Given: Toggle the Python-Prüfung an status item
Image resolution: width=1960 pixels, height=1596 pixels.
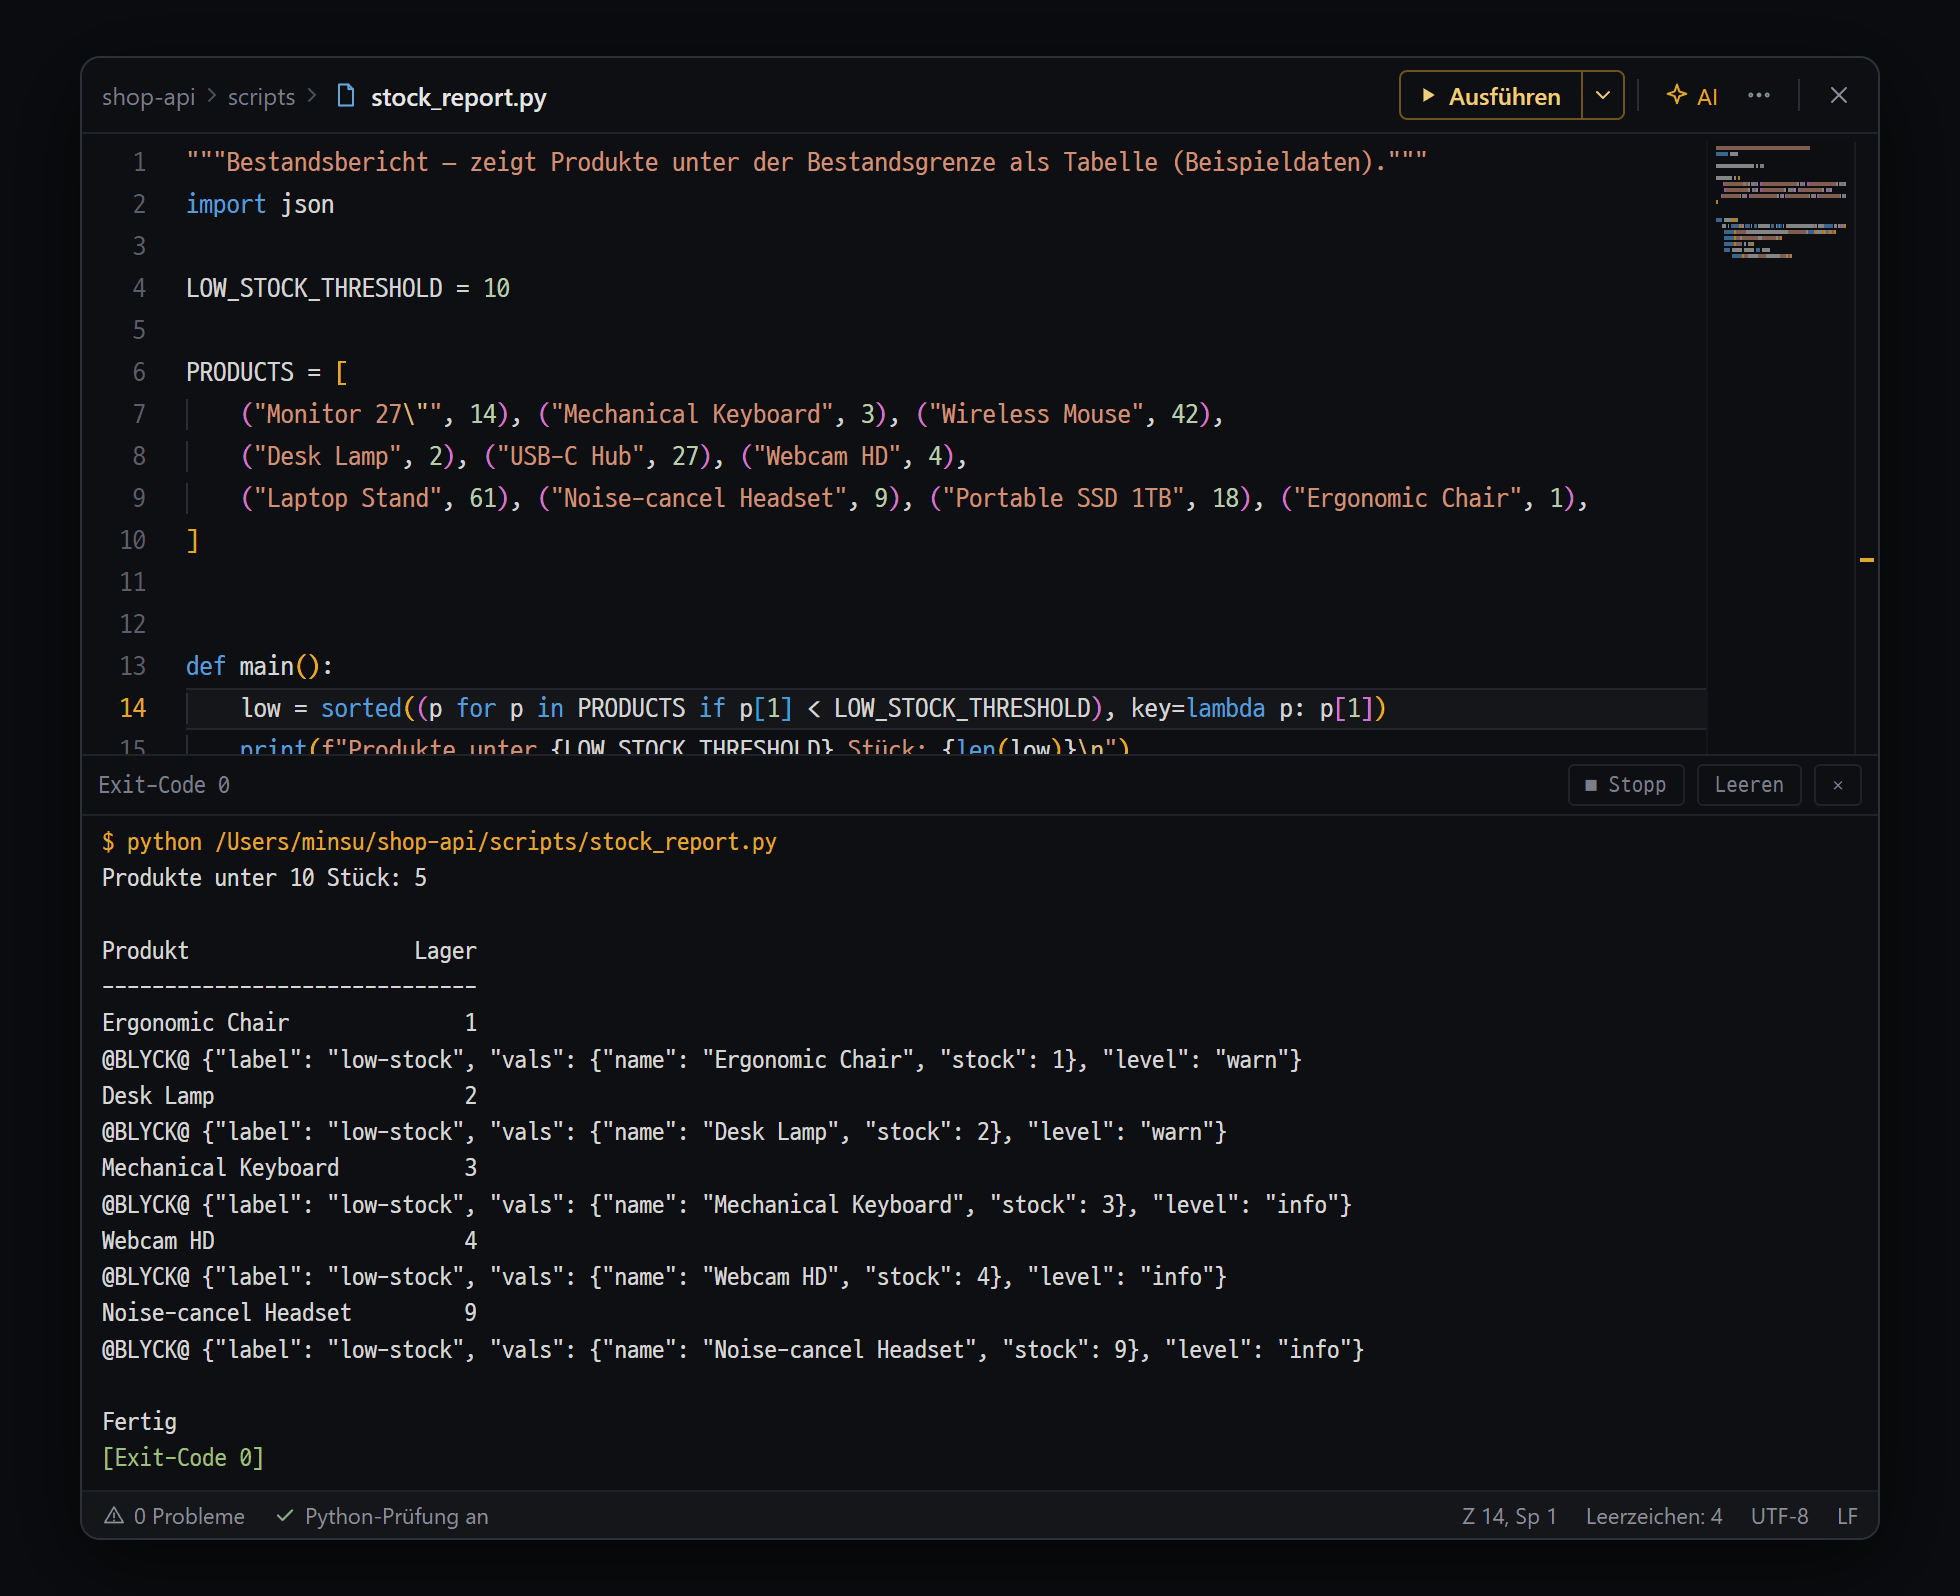Looking at the screenshot, I should 382,1516.
